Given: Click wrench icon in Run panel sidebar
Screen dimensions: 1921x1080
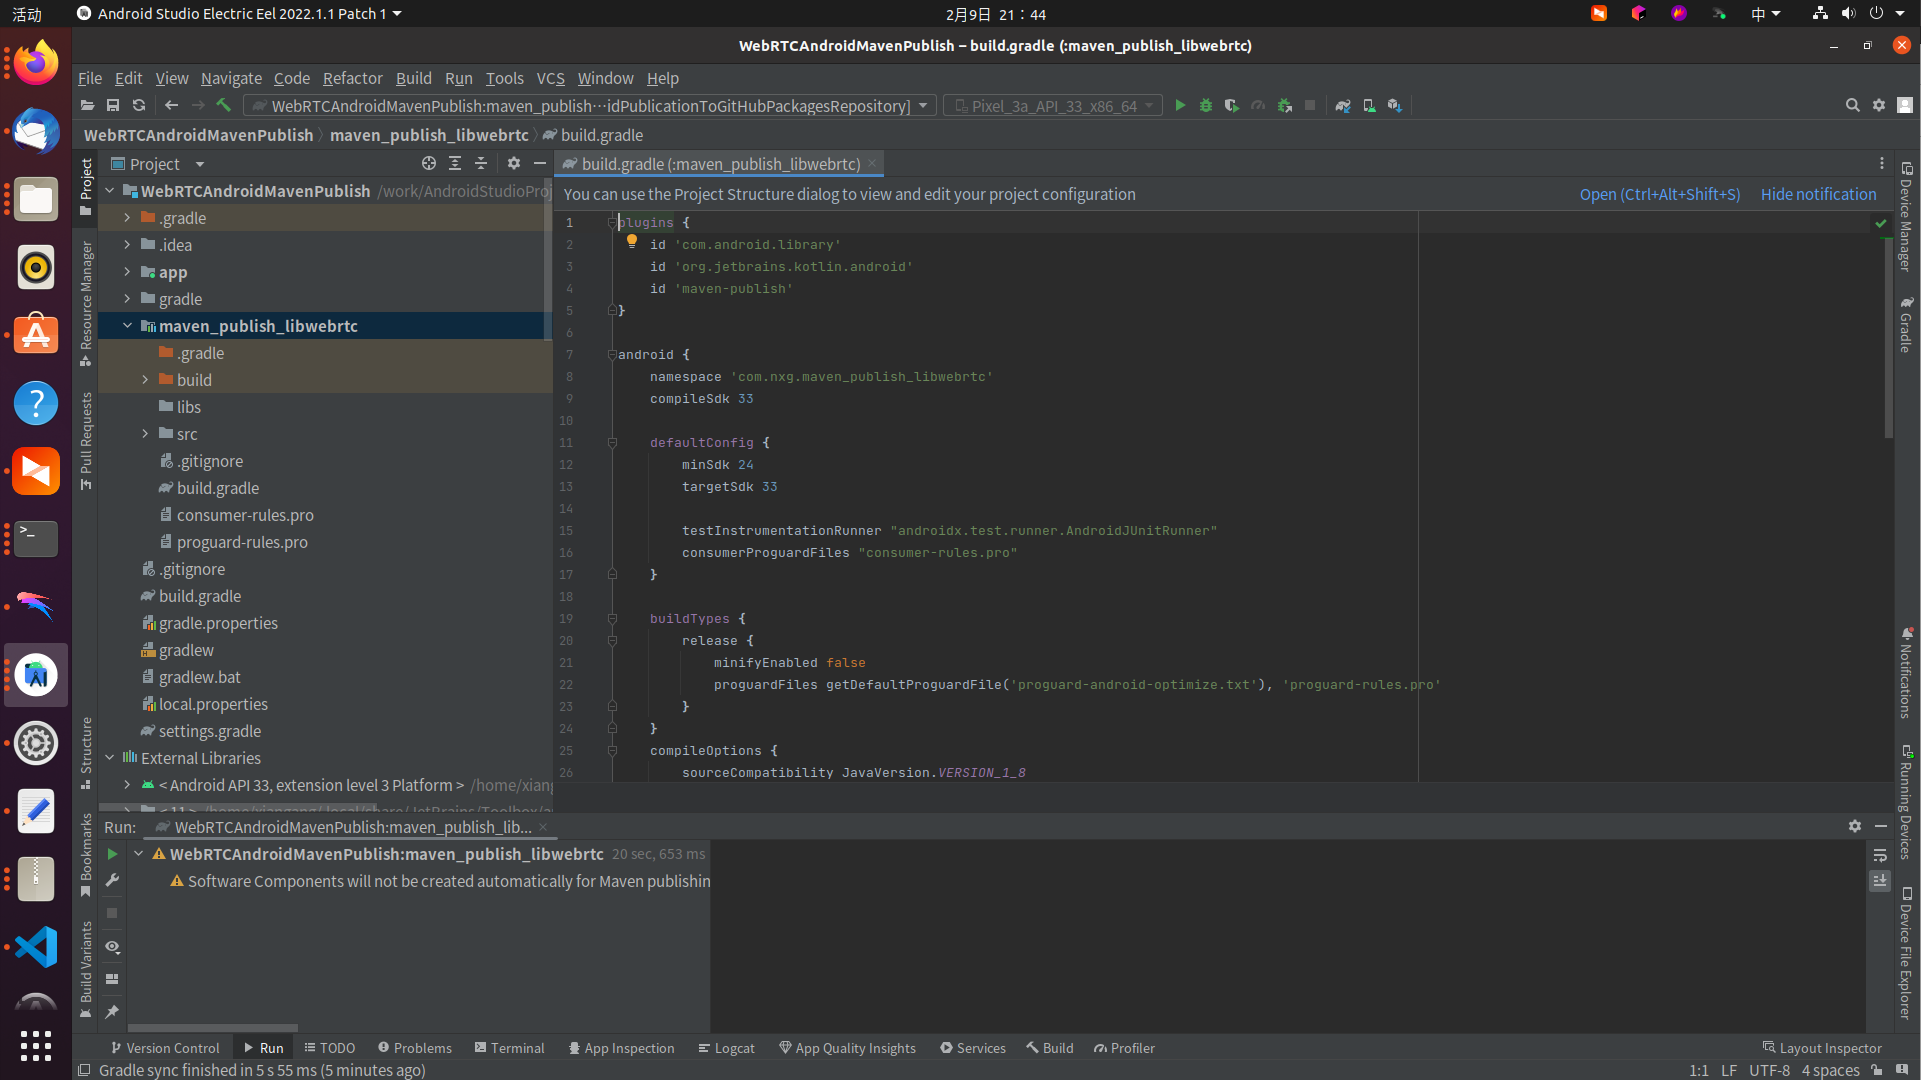Looking at the screenshot, I should click(112, 880).
